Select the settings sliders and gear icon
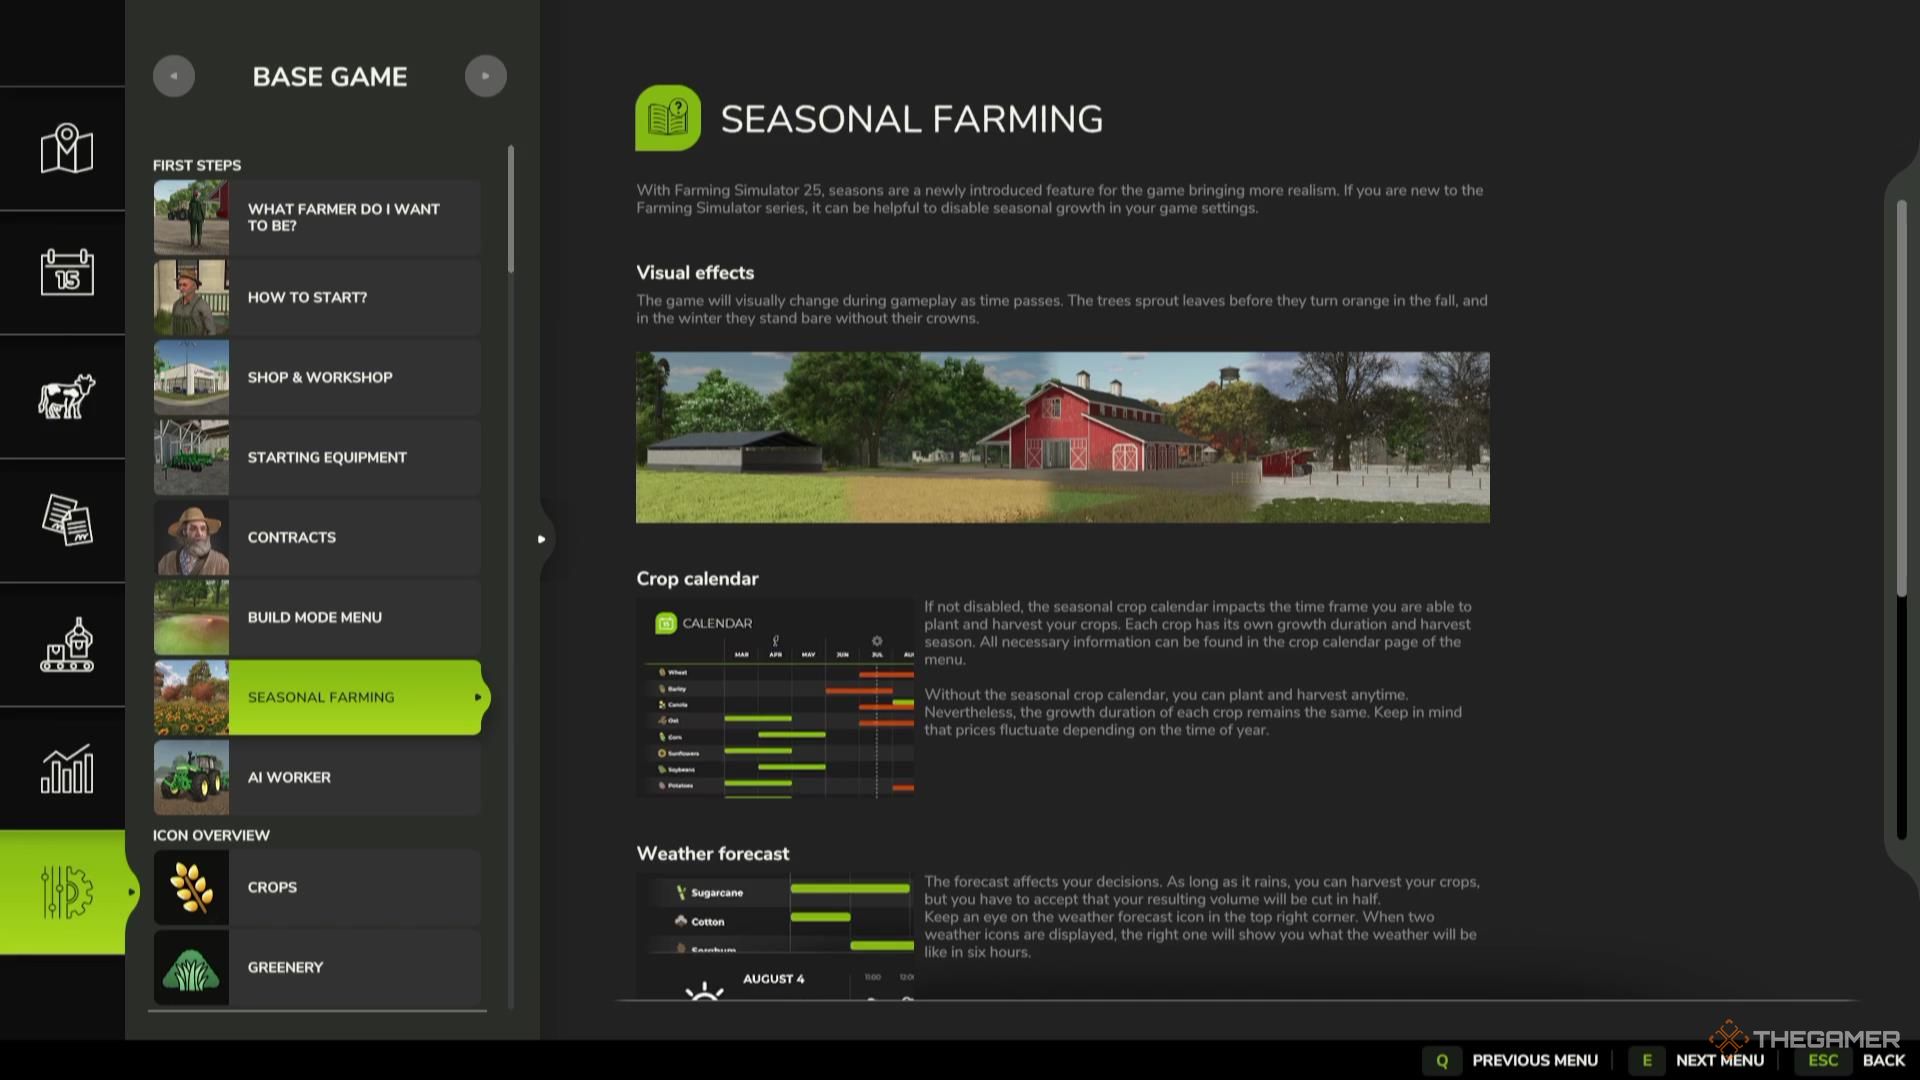 [66, 892]
